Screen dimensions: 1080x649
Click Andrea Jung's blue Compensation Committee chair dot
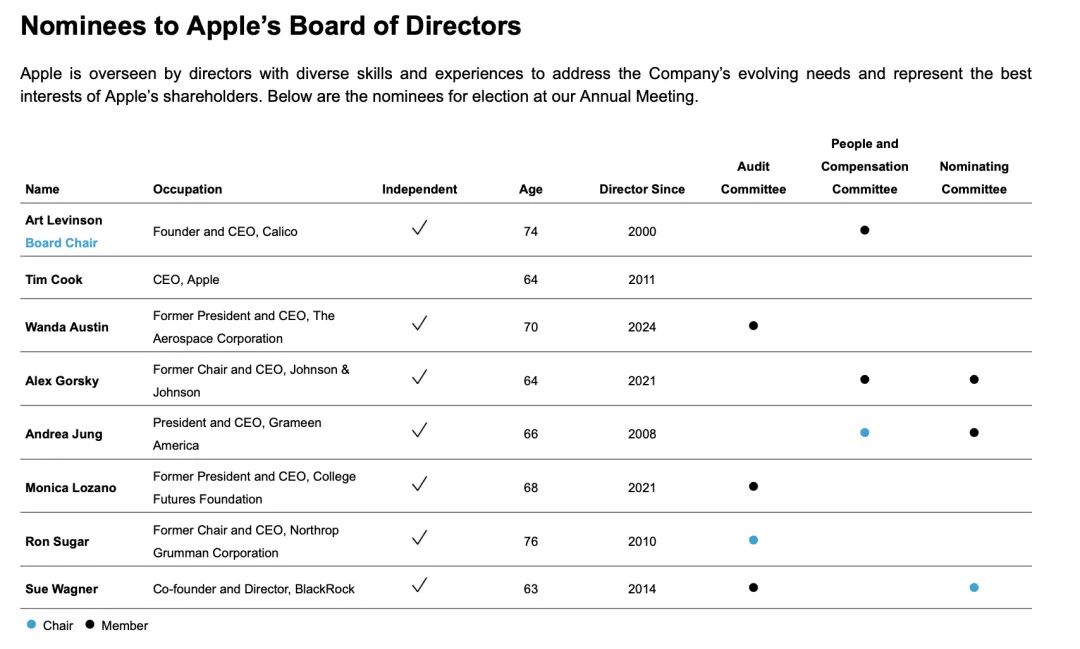pos(864,433)
